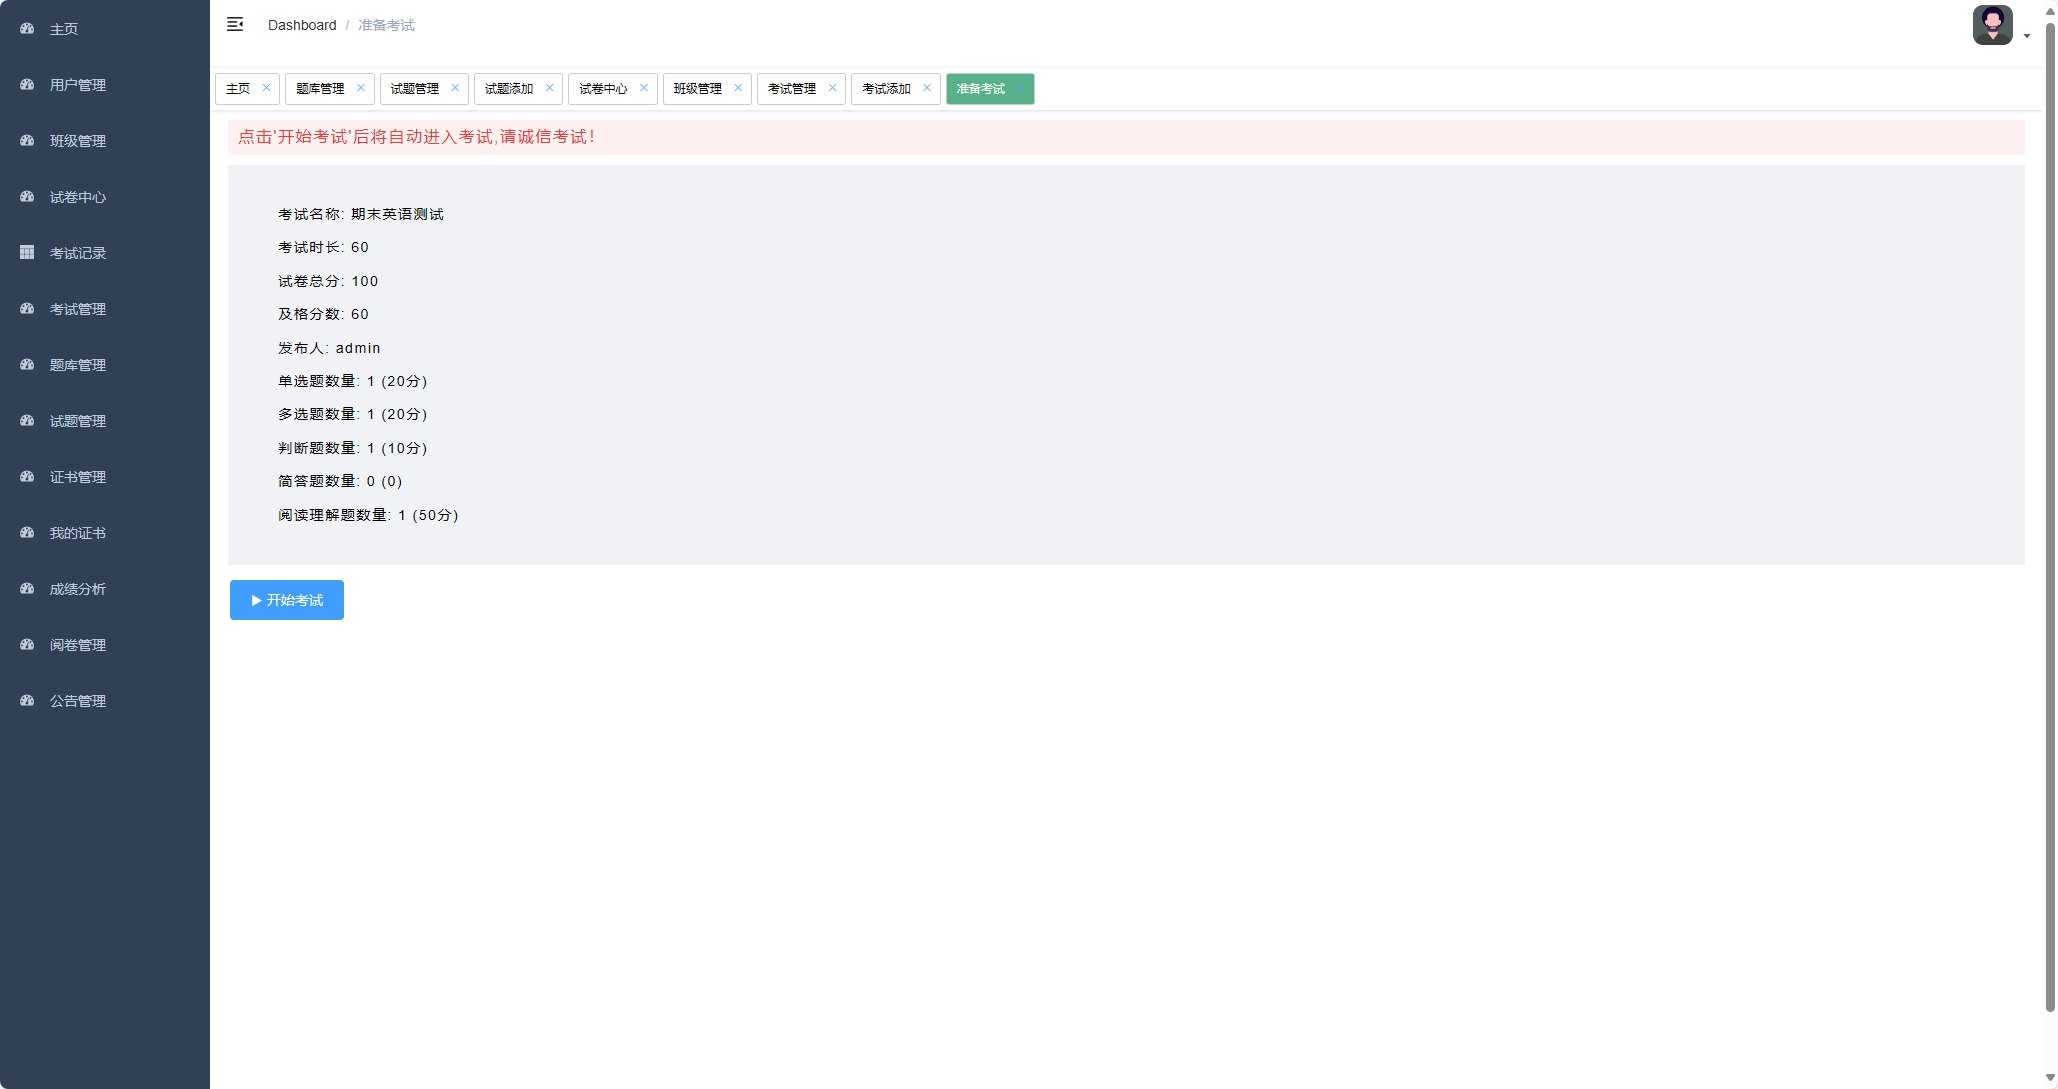Viewport: 2058px width, 1089px height.
Task: Switch to the 考试管理 tab
Action: [791, 89]
